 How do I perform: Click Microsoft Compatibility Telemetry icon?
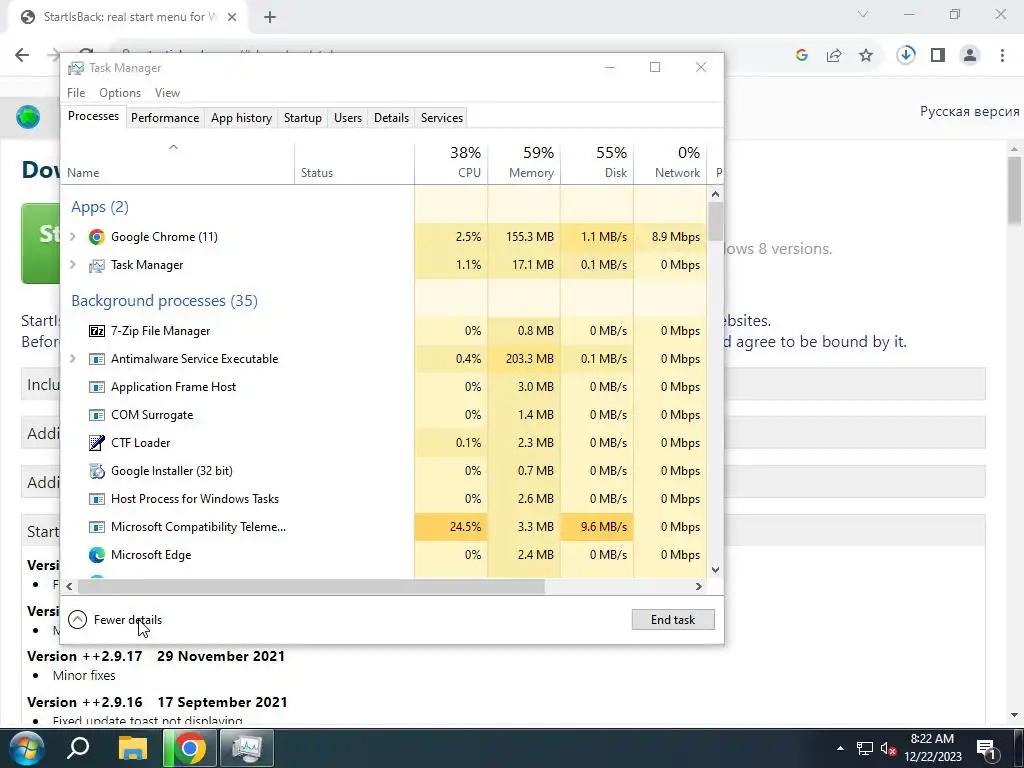[x=97, y=527]
